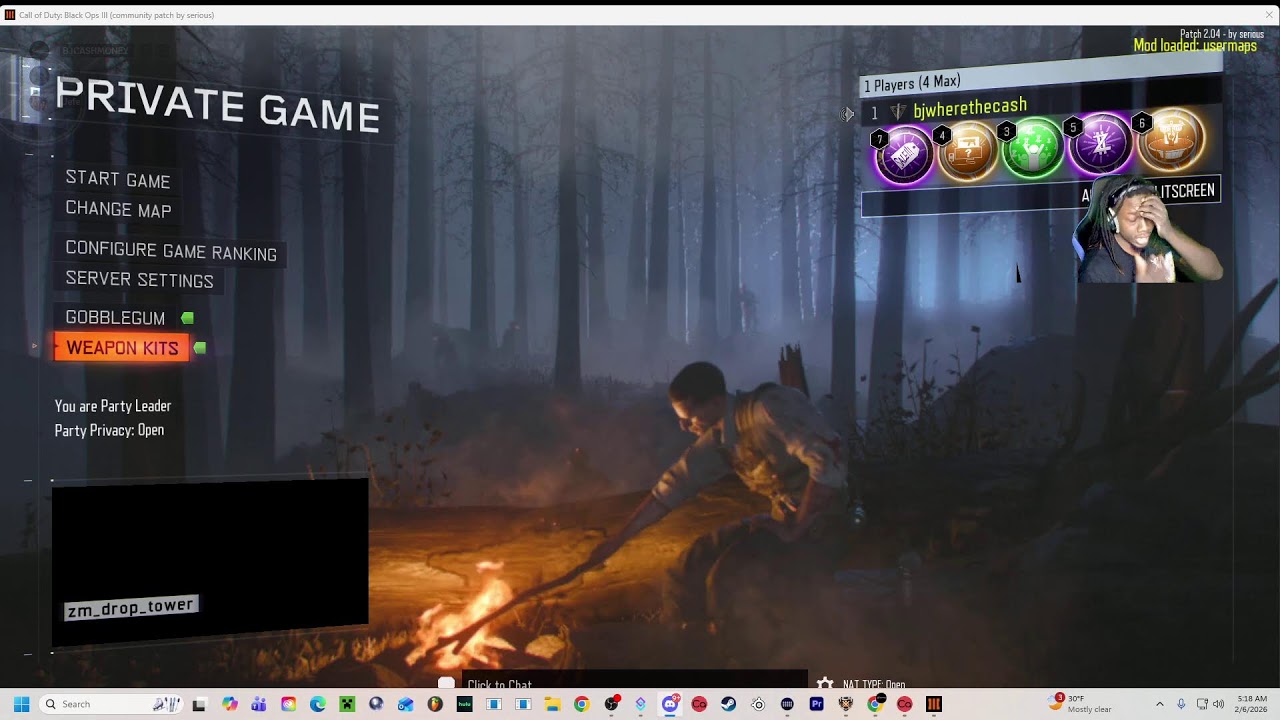
Task: Click the taskbar Search box
Action: [x=112, y=704]
